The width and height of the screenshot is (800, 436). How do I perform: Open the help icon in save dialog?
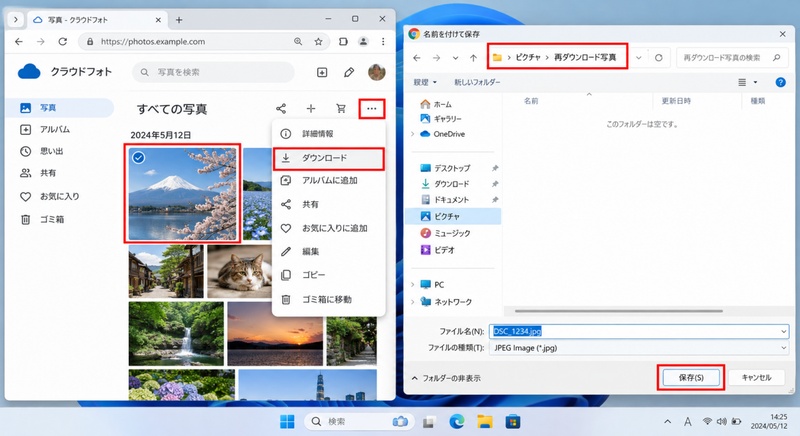780,82
